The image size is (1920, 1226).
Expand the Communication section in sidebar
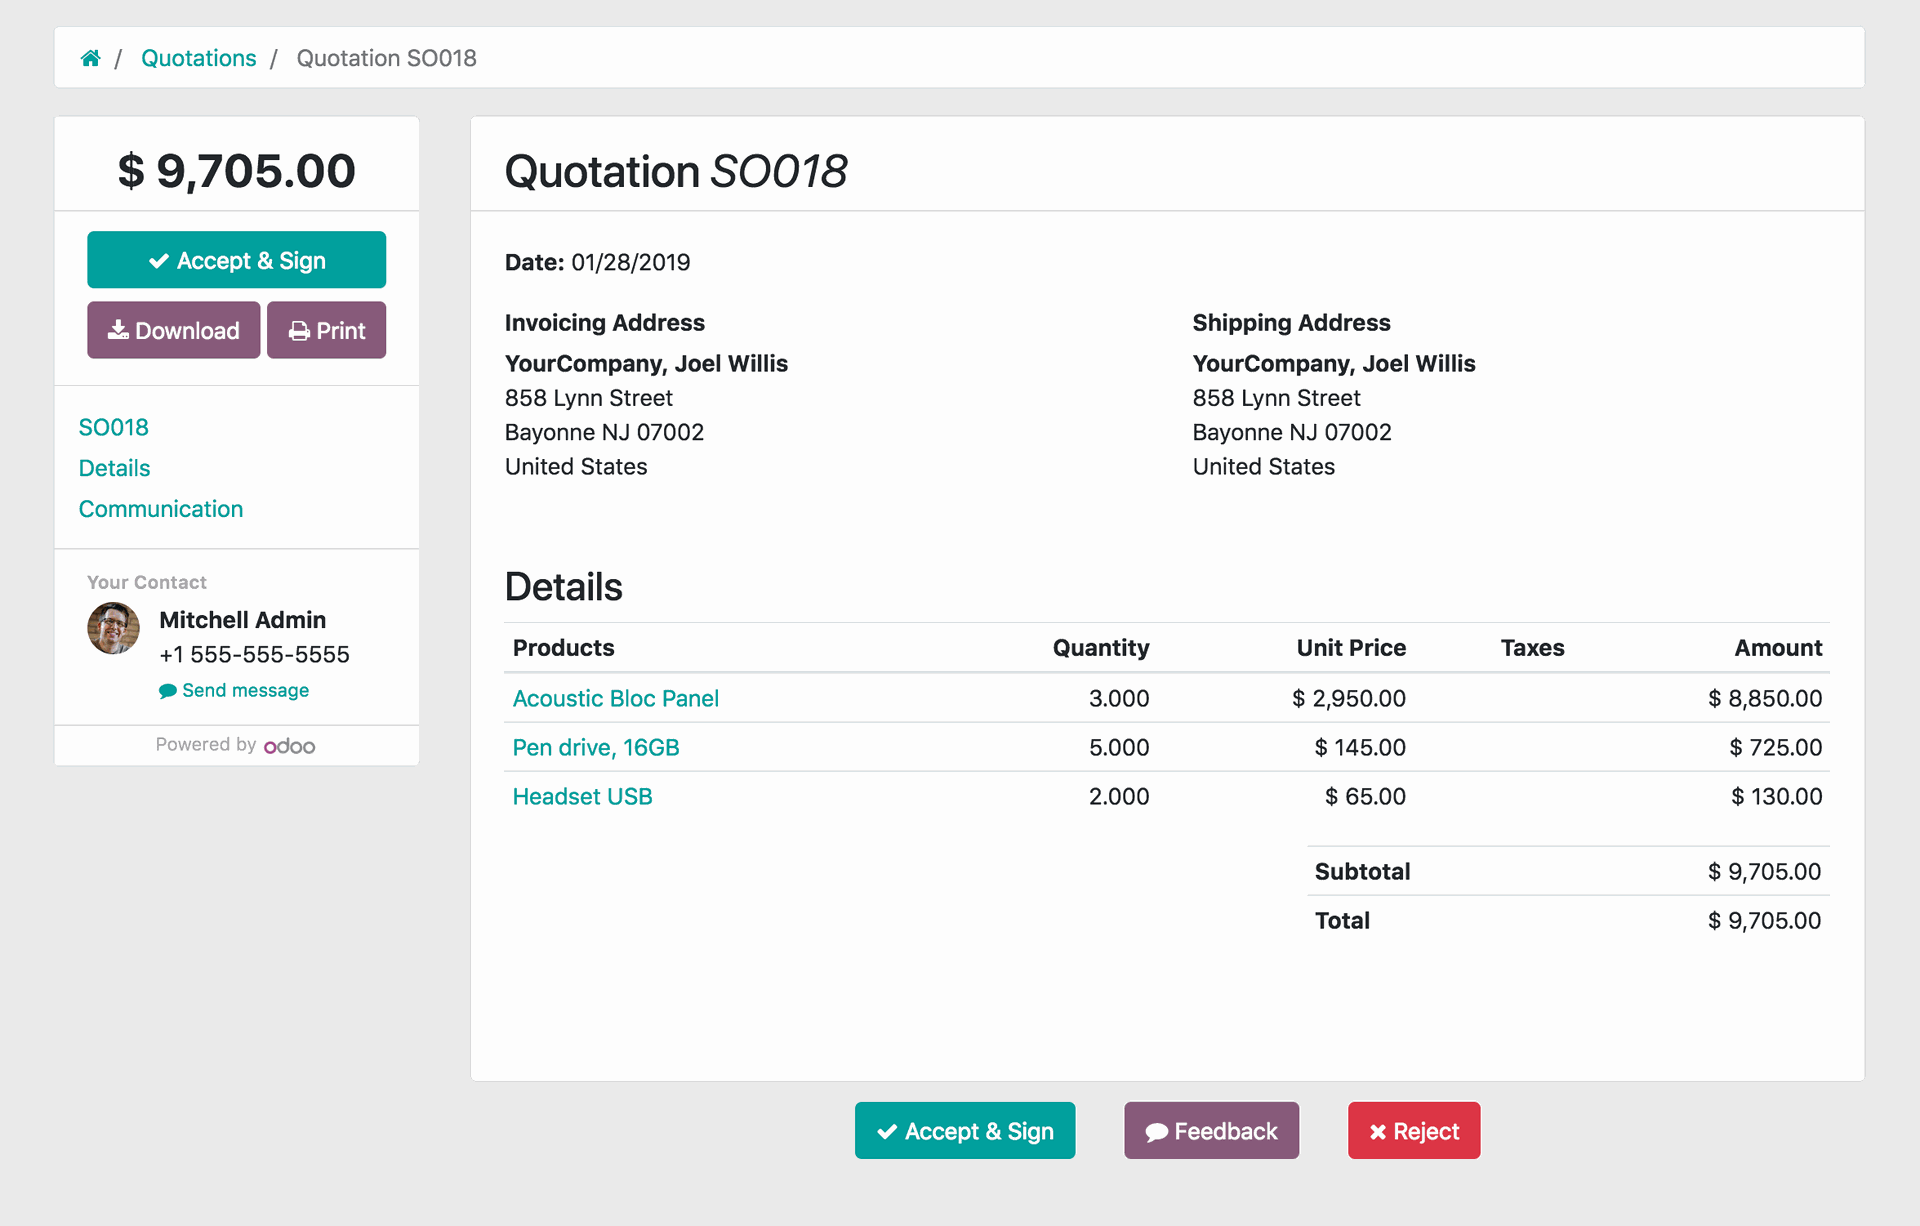tap(161, 508)
